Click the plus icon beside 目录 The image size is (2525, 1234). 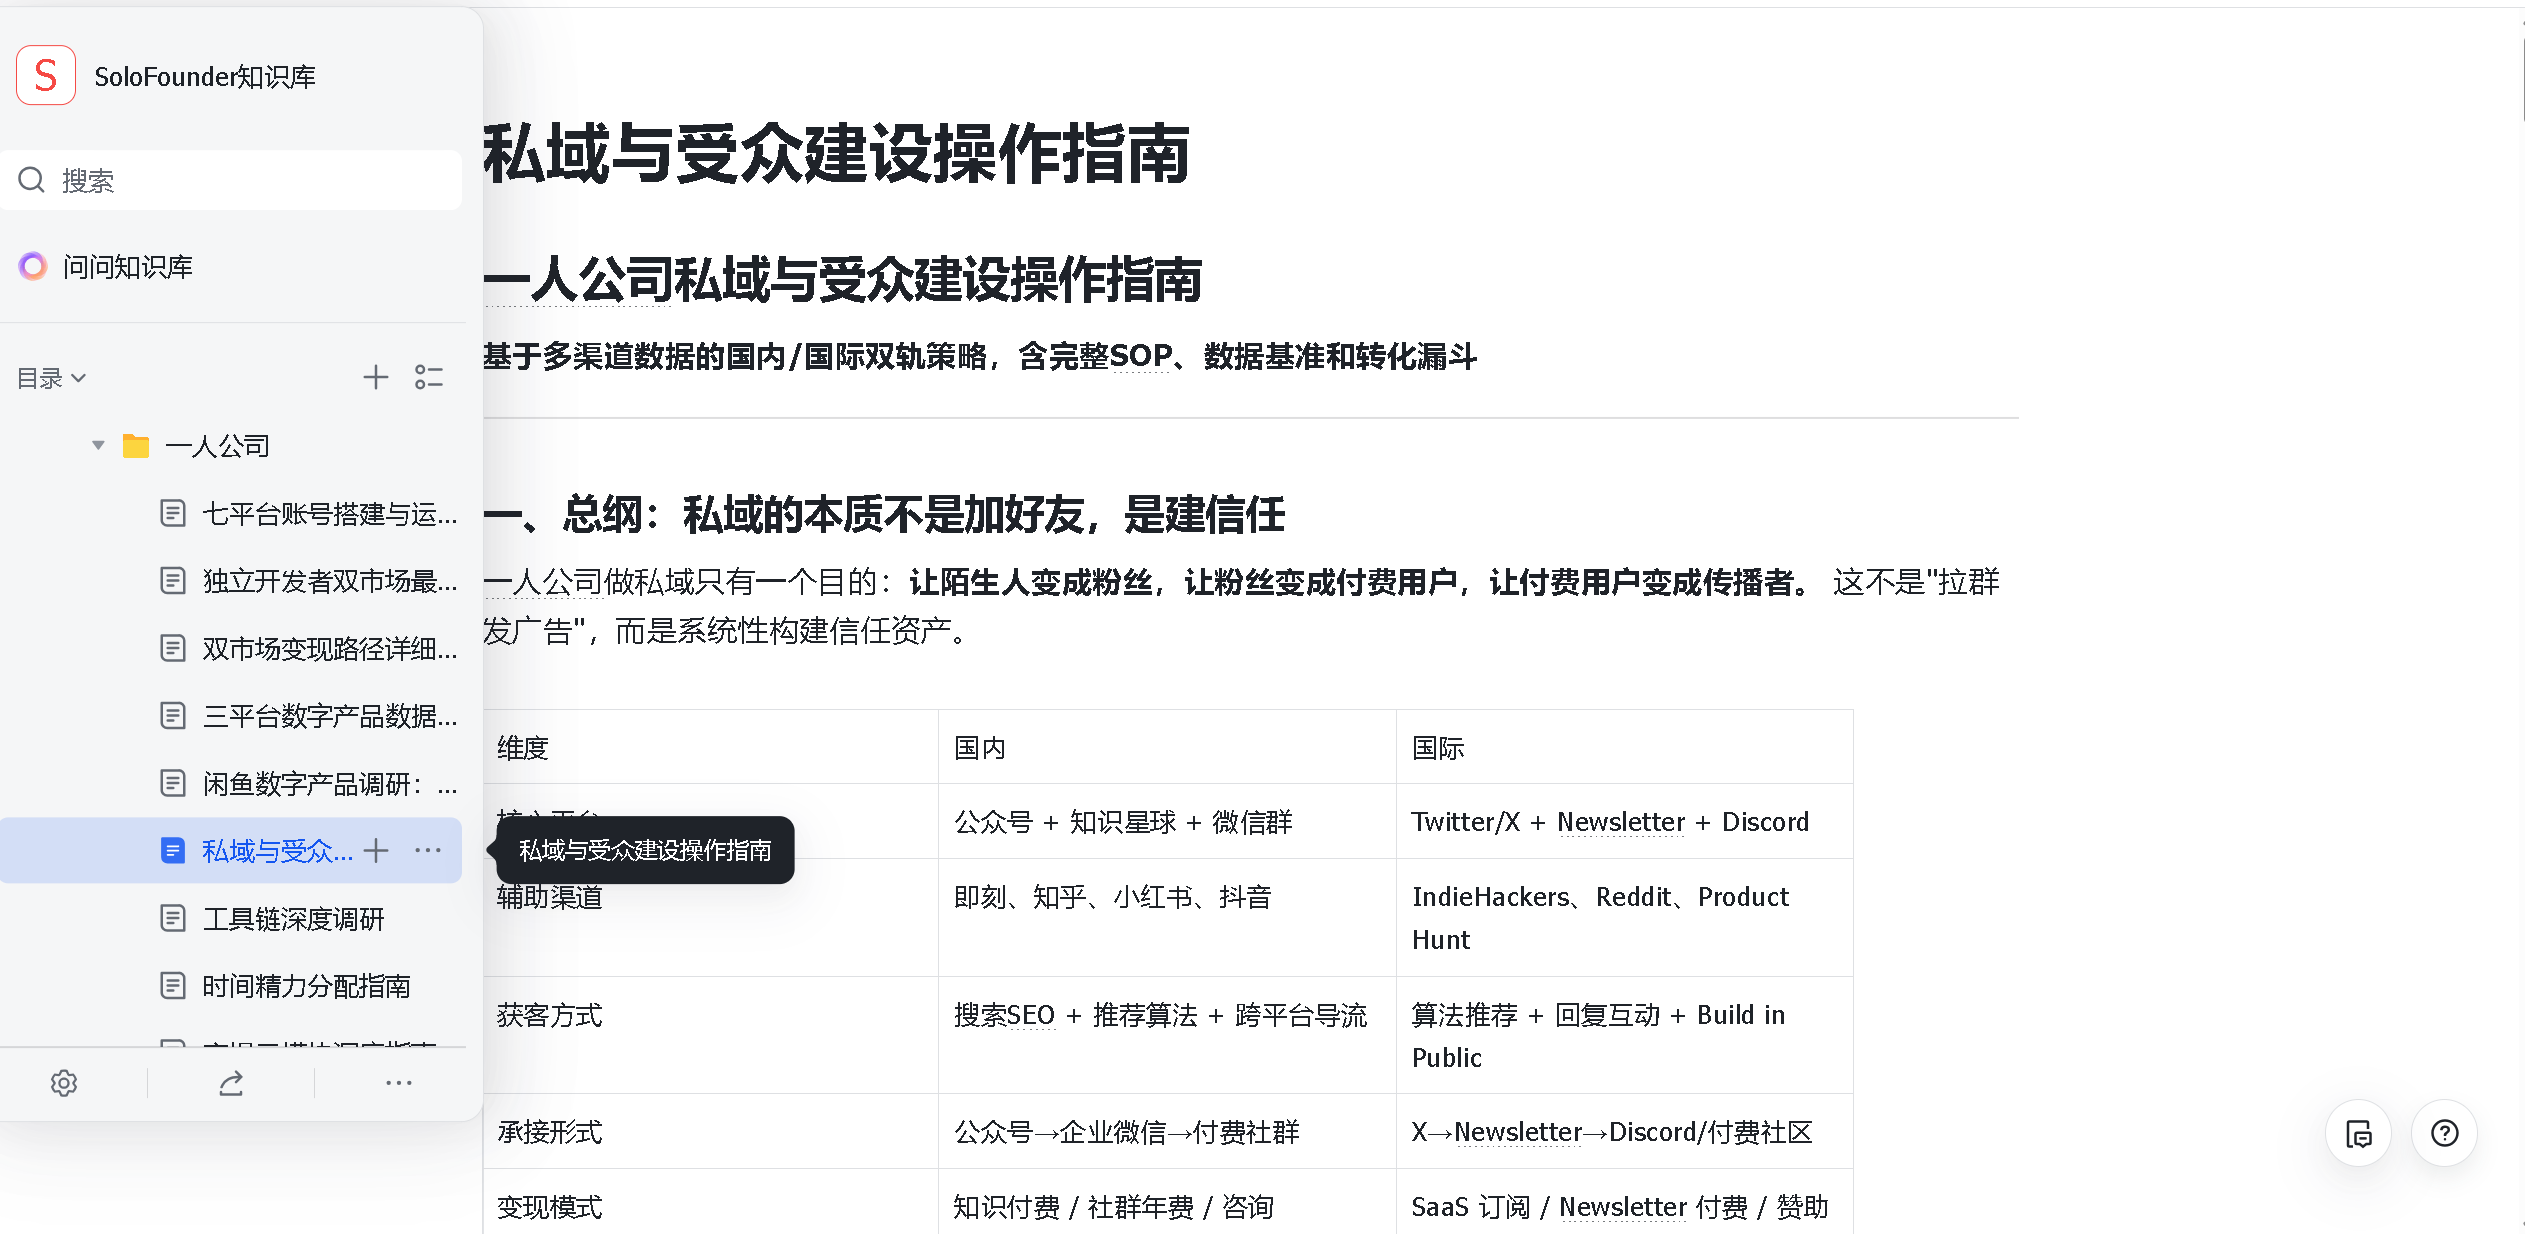pyautogui.click(x=375, y=377)
